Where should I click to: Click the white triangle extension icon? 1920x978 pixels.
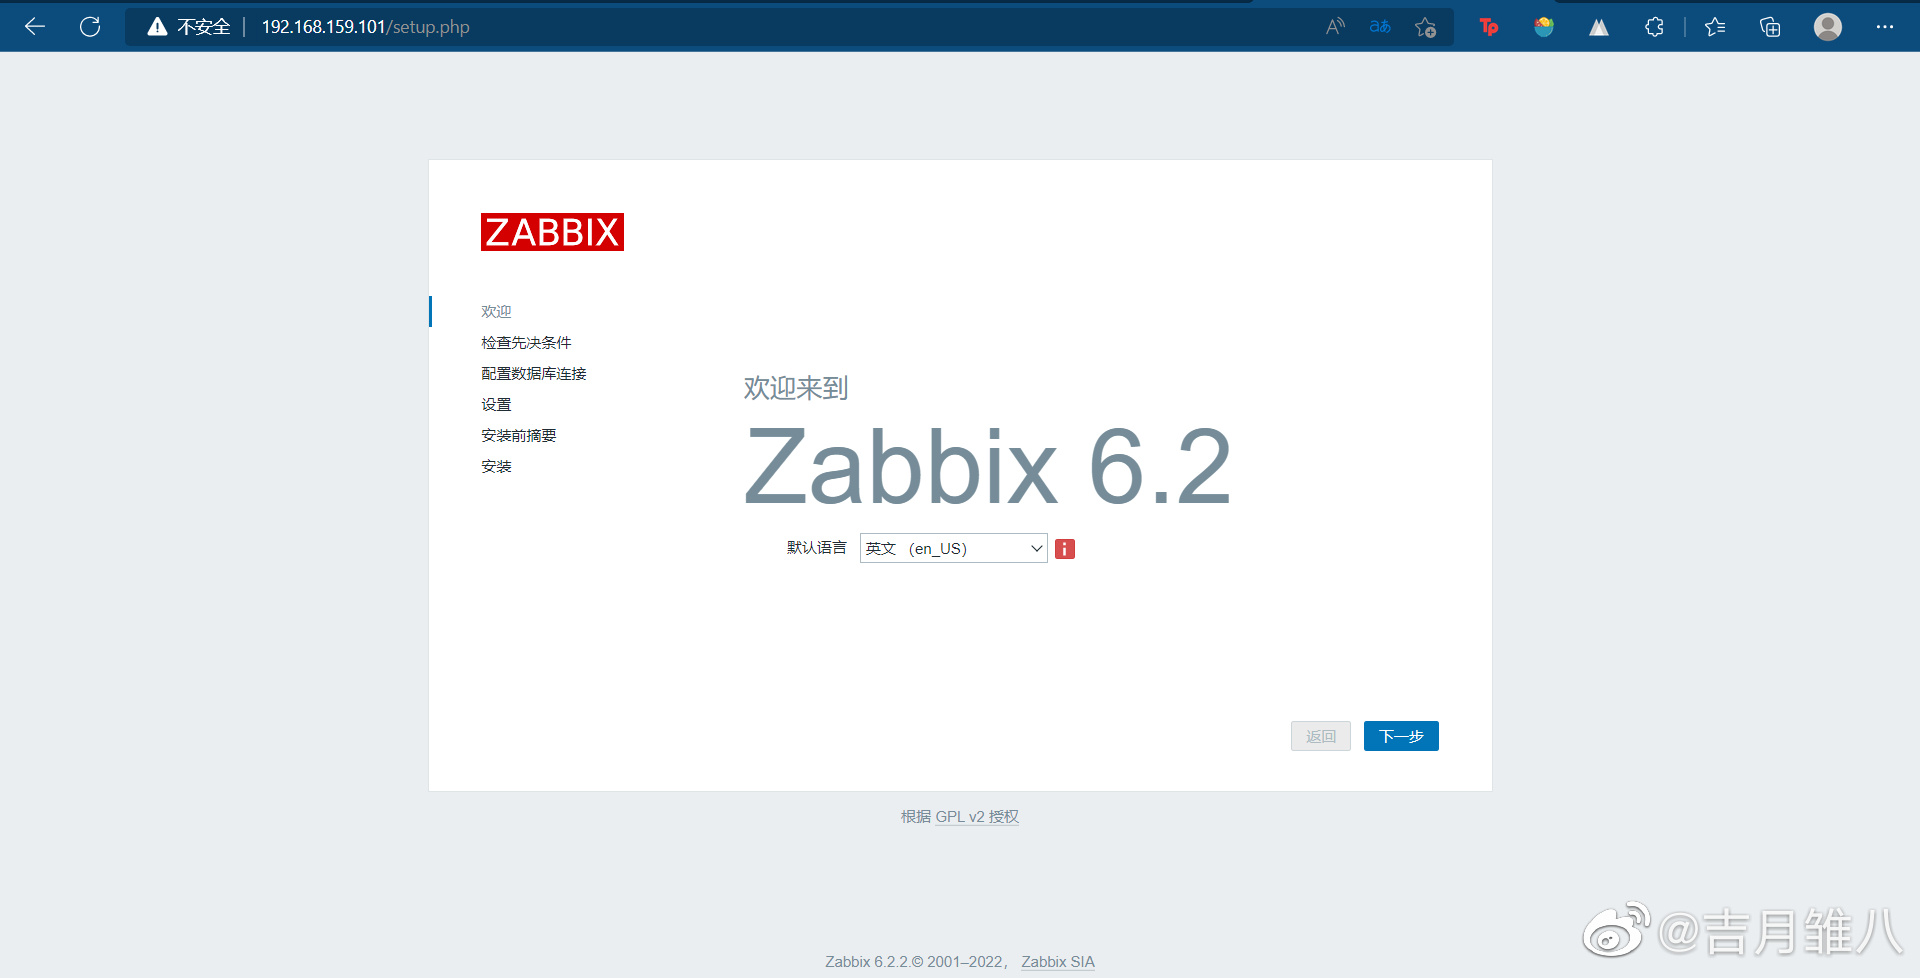click(x=1599, y=27)
